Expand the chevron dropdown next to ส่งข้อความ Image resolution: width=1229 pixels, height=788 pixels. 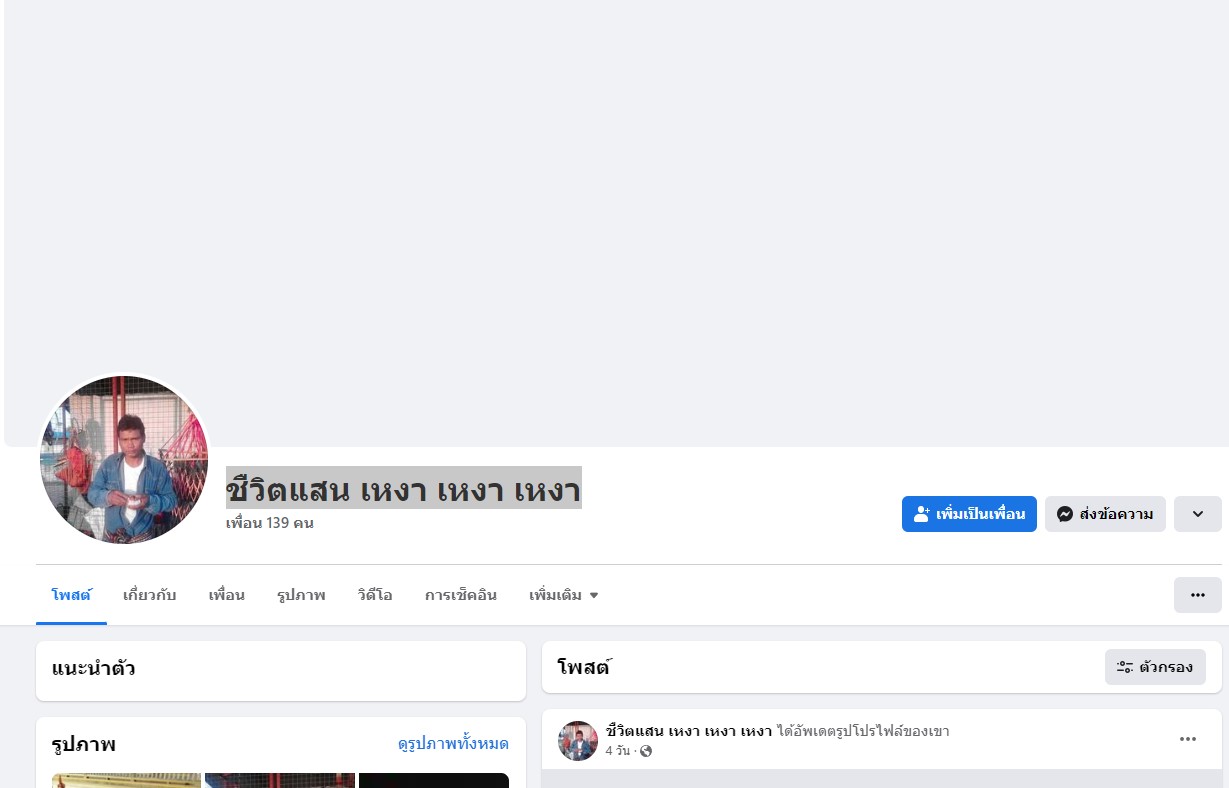pos(1197,514)
